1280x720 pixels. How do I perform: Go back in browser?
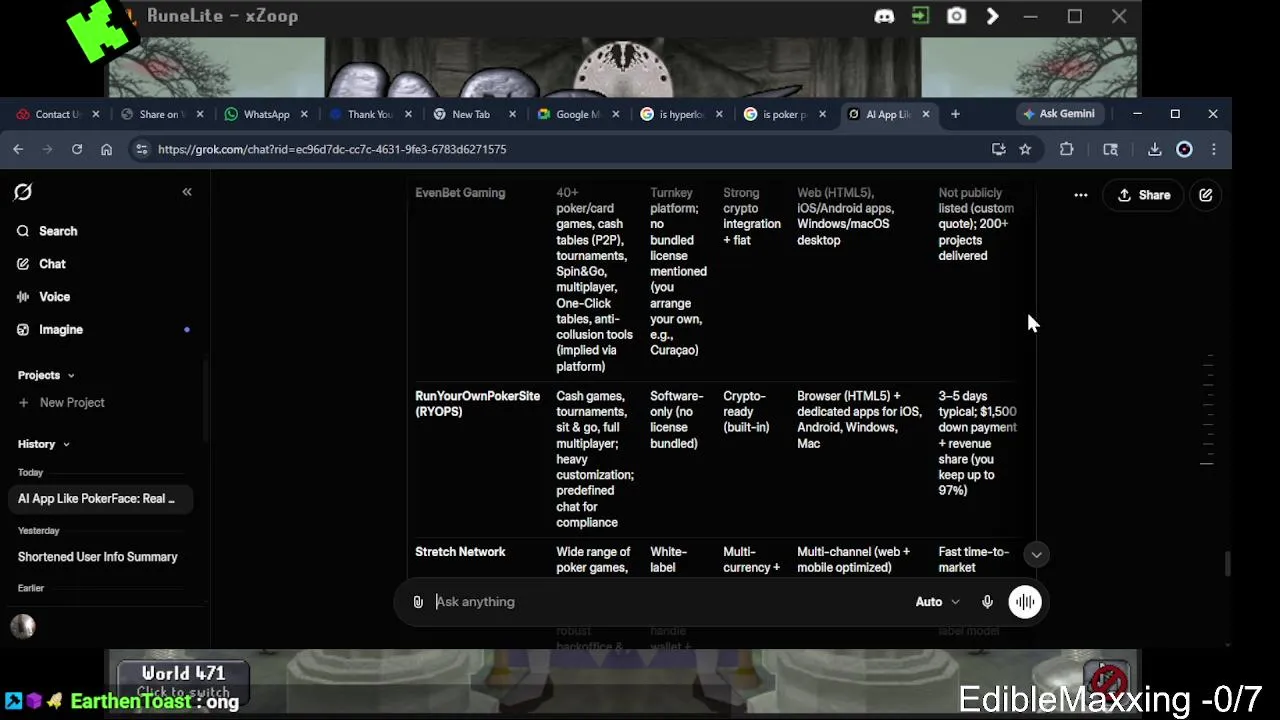click(x=18, y=149)
